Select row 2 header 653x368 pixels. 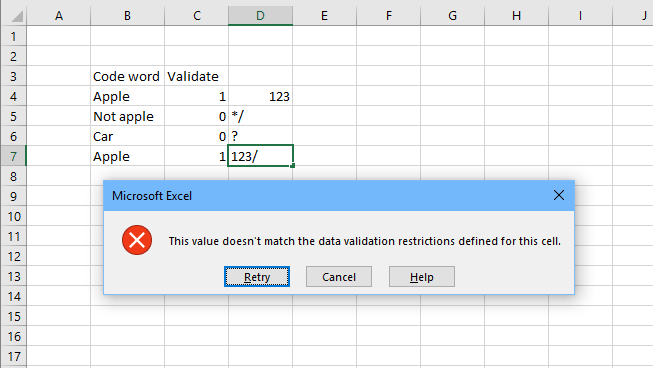(x=14, y=56)
